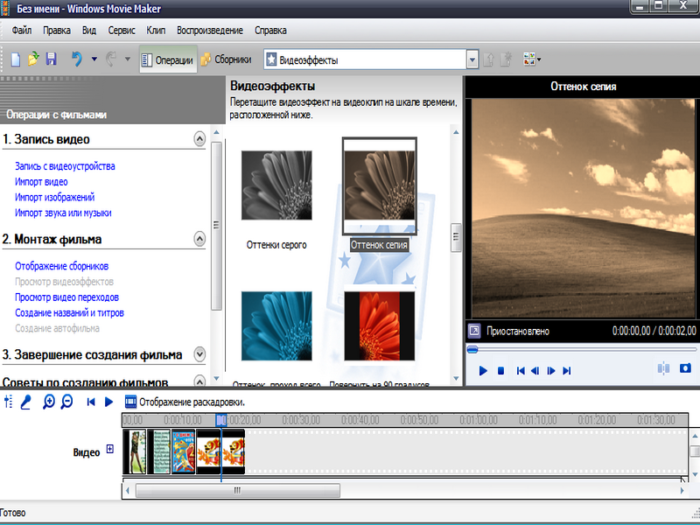Go back with the preview's back-to-start button
Image resolution: width=700 pixels, height=525 pixels.
click(520, 371)
